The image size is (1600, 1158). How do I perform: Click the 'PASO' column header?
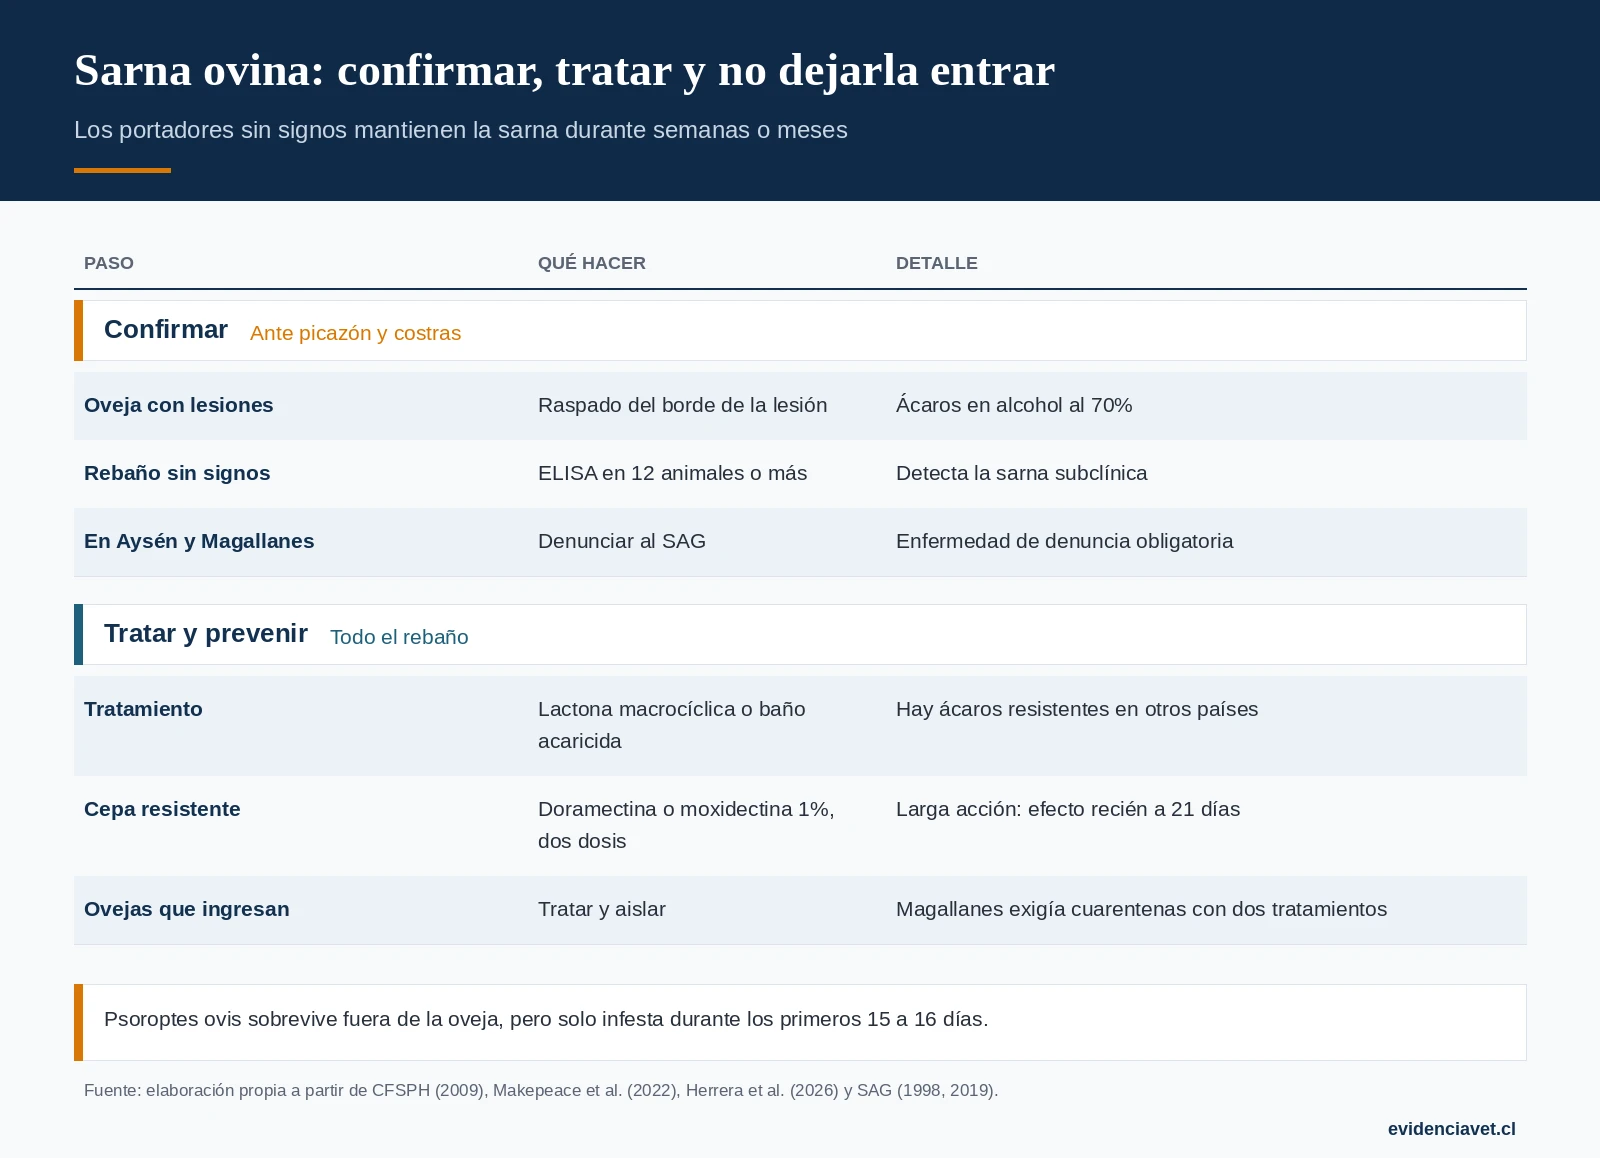pos(109,263)
